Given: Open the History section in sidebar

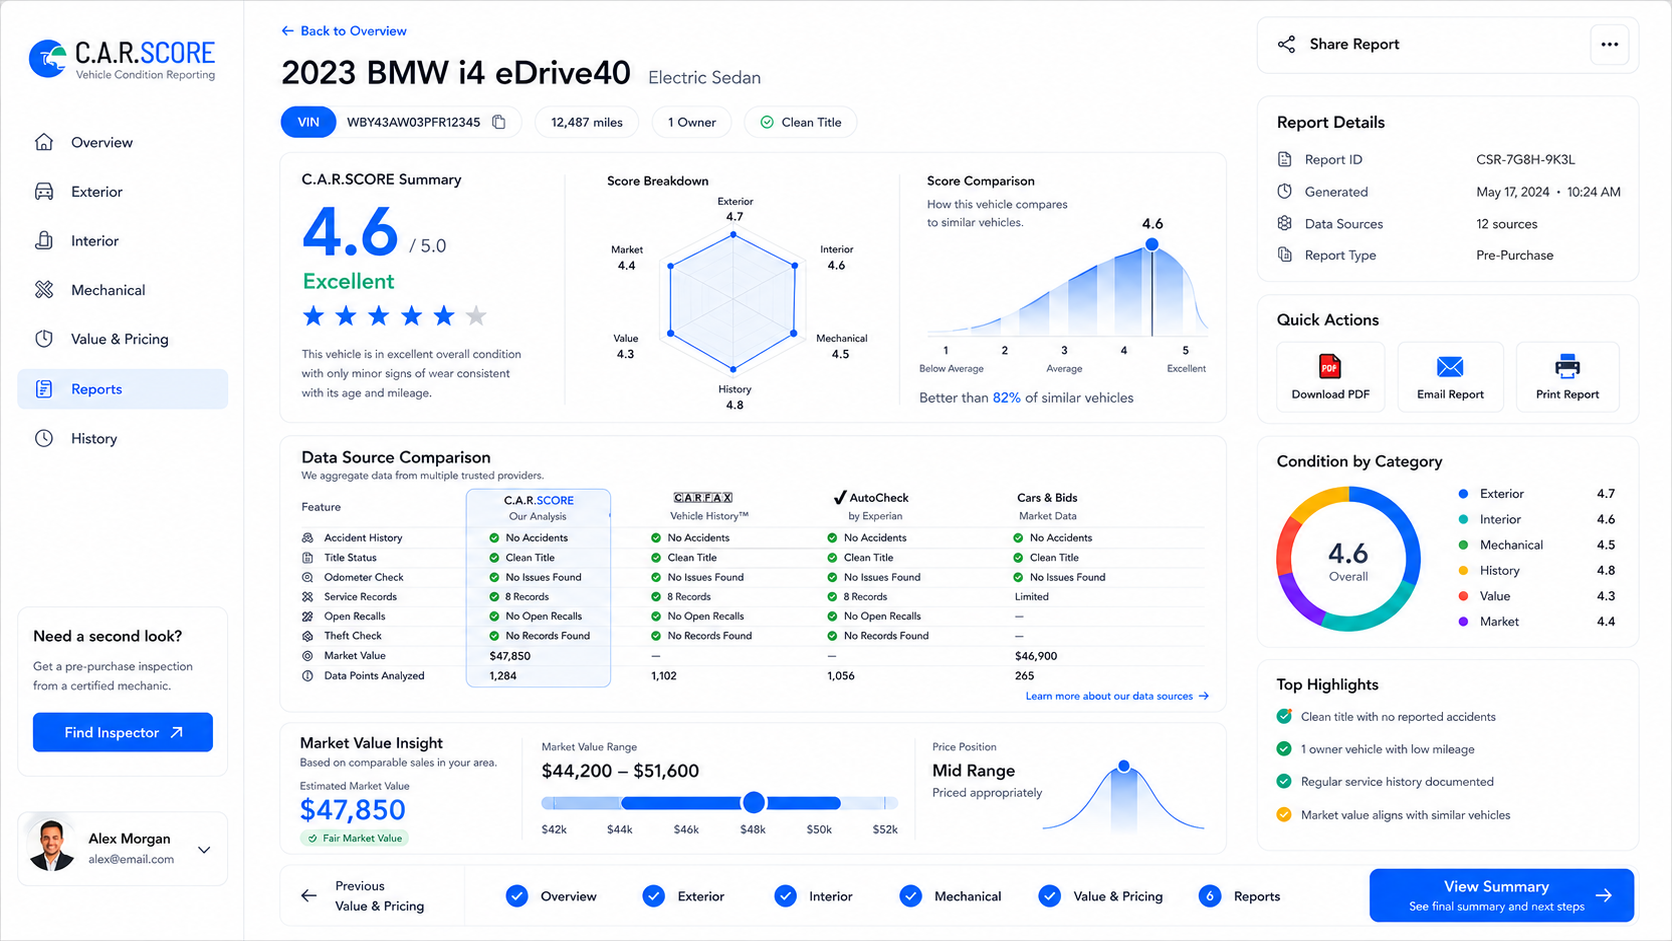Looking at the screenshot, I should pyautogui.click(x=123, y=438).
